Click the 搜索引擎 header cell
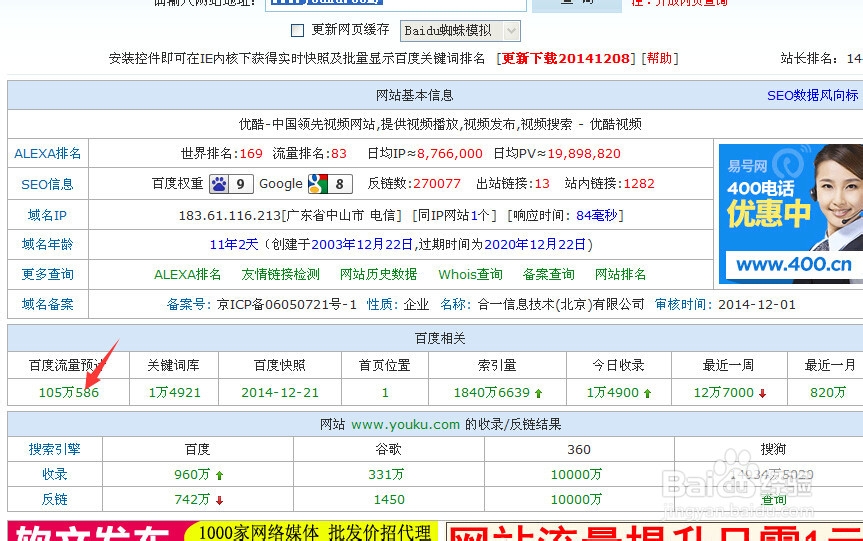The width and height of the screenshot is (863, 541). point(54,449)
